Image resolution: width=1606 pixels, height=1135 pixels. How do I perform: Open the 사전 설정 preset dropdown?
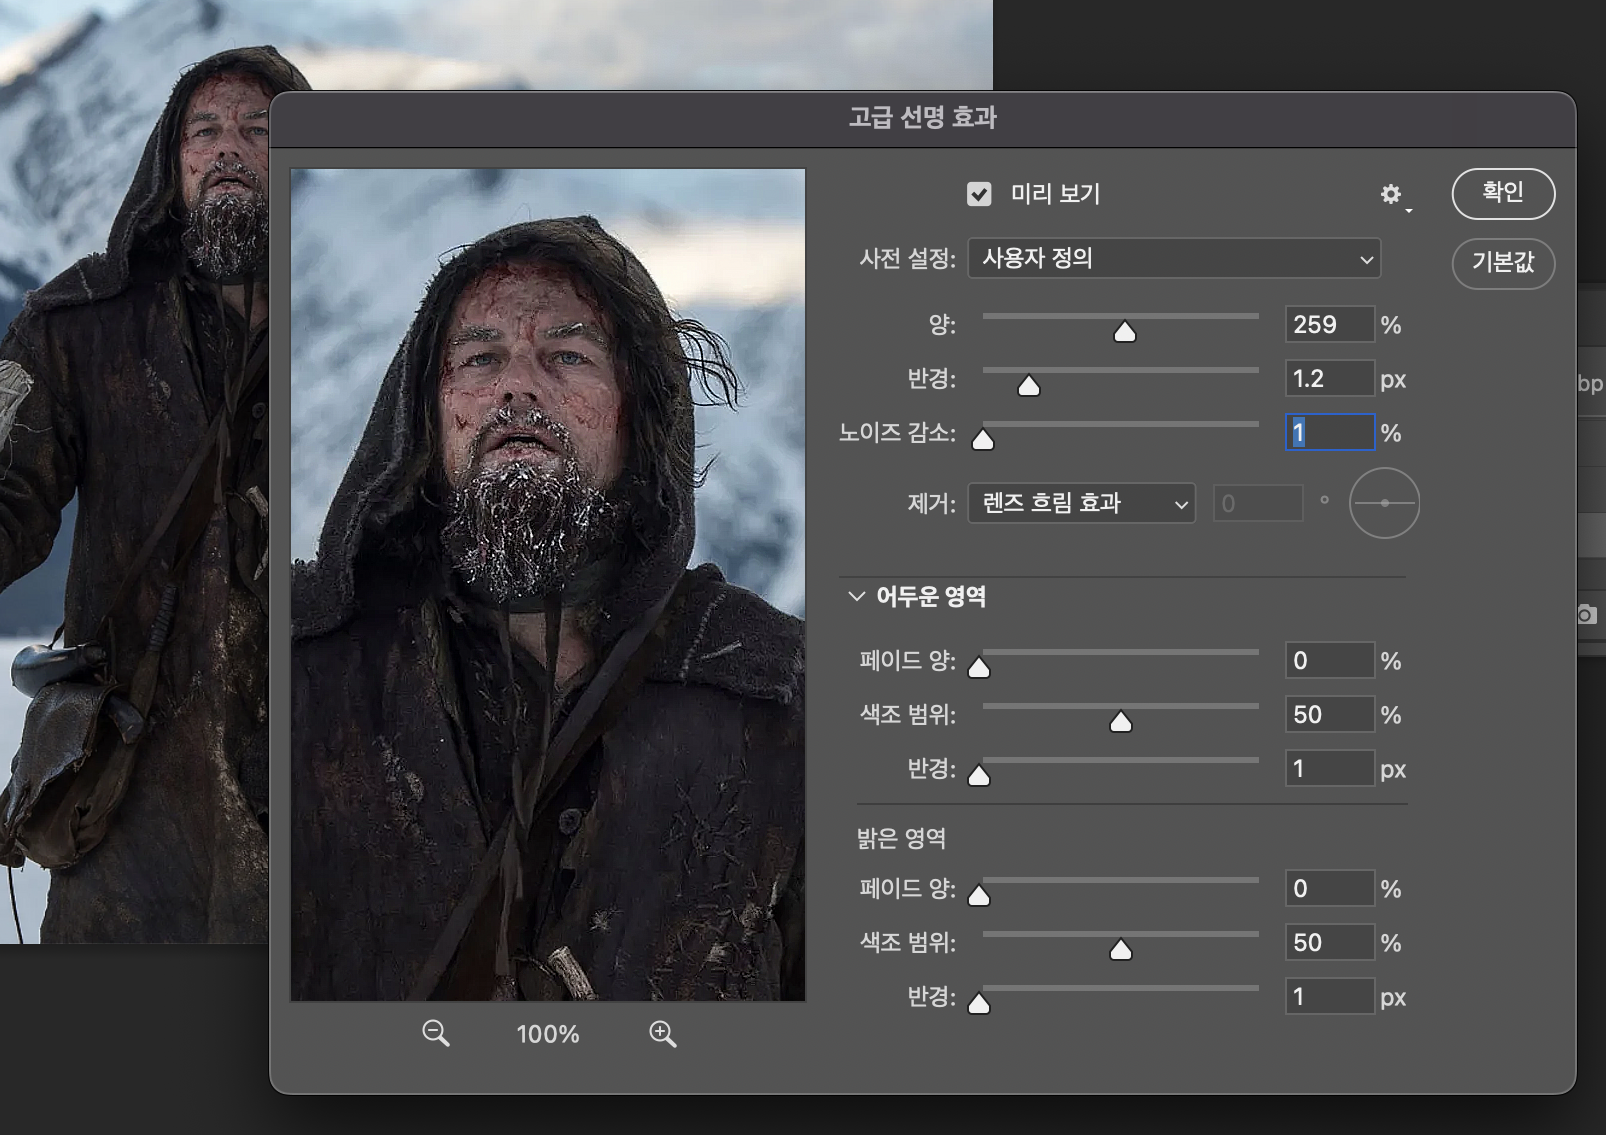click(x=1174, y=259)
